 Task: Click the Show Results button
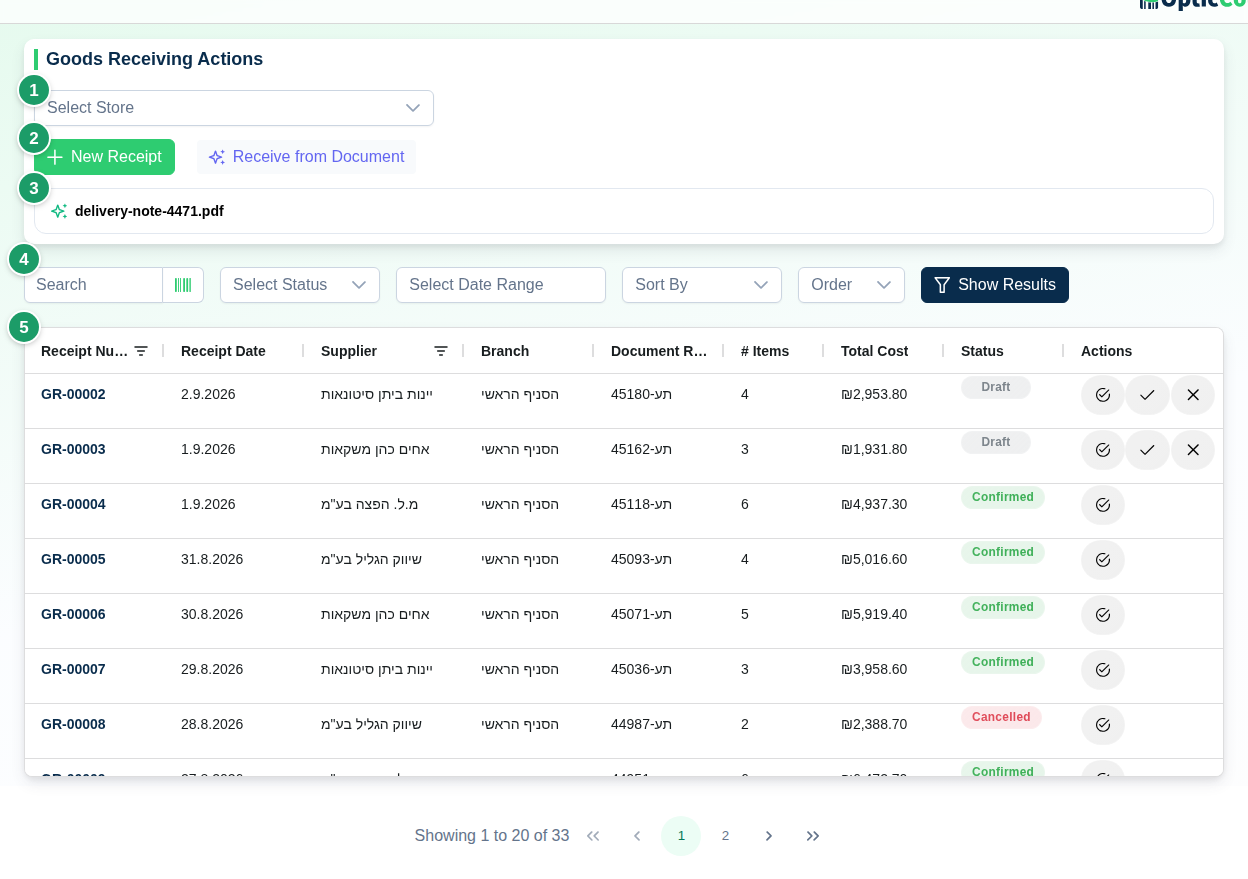pos(995,285)
